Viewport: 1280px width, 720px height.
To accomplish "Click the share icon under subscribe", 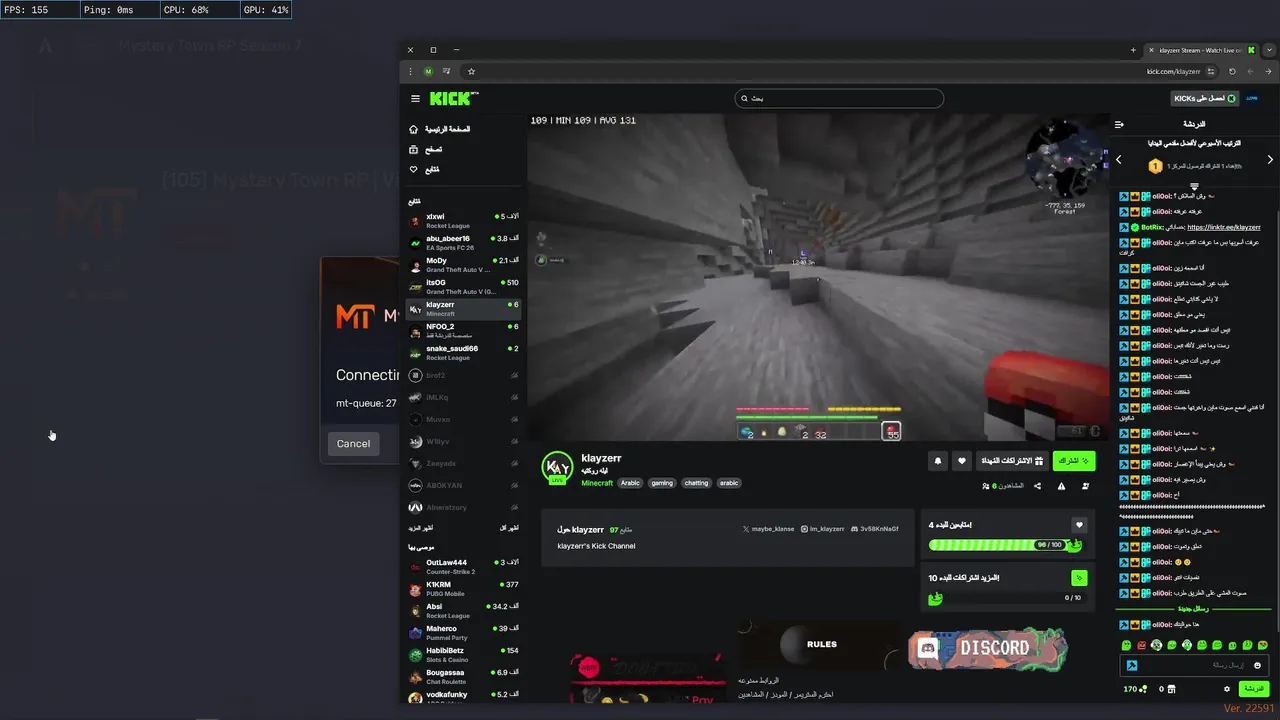I will point(1037,486).
